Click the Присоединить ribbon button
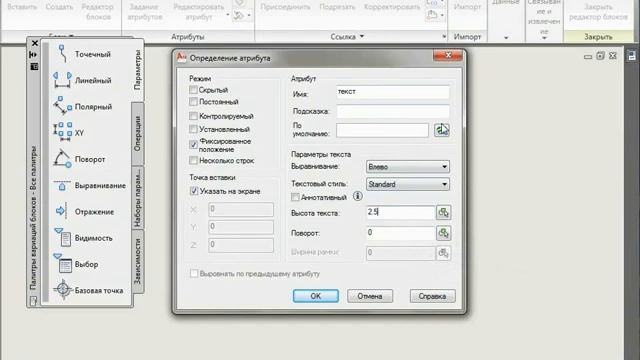This screenshot has width=640, height=360. click(x=285, y=7)
